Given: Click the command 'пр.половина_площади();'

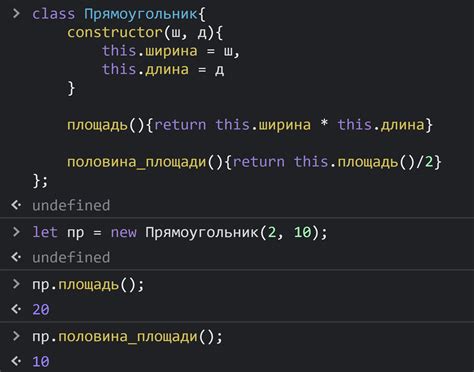Looking at the screenshot, I should pyautogui.click(x=127, y=336).
